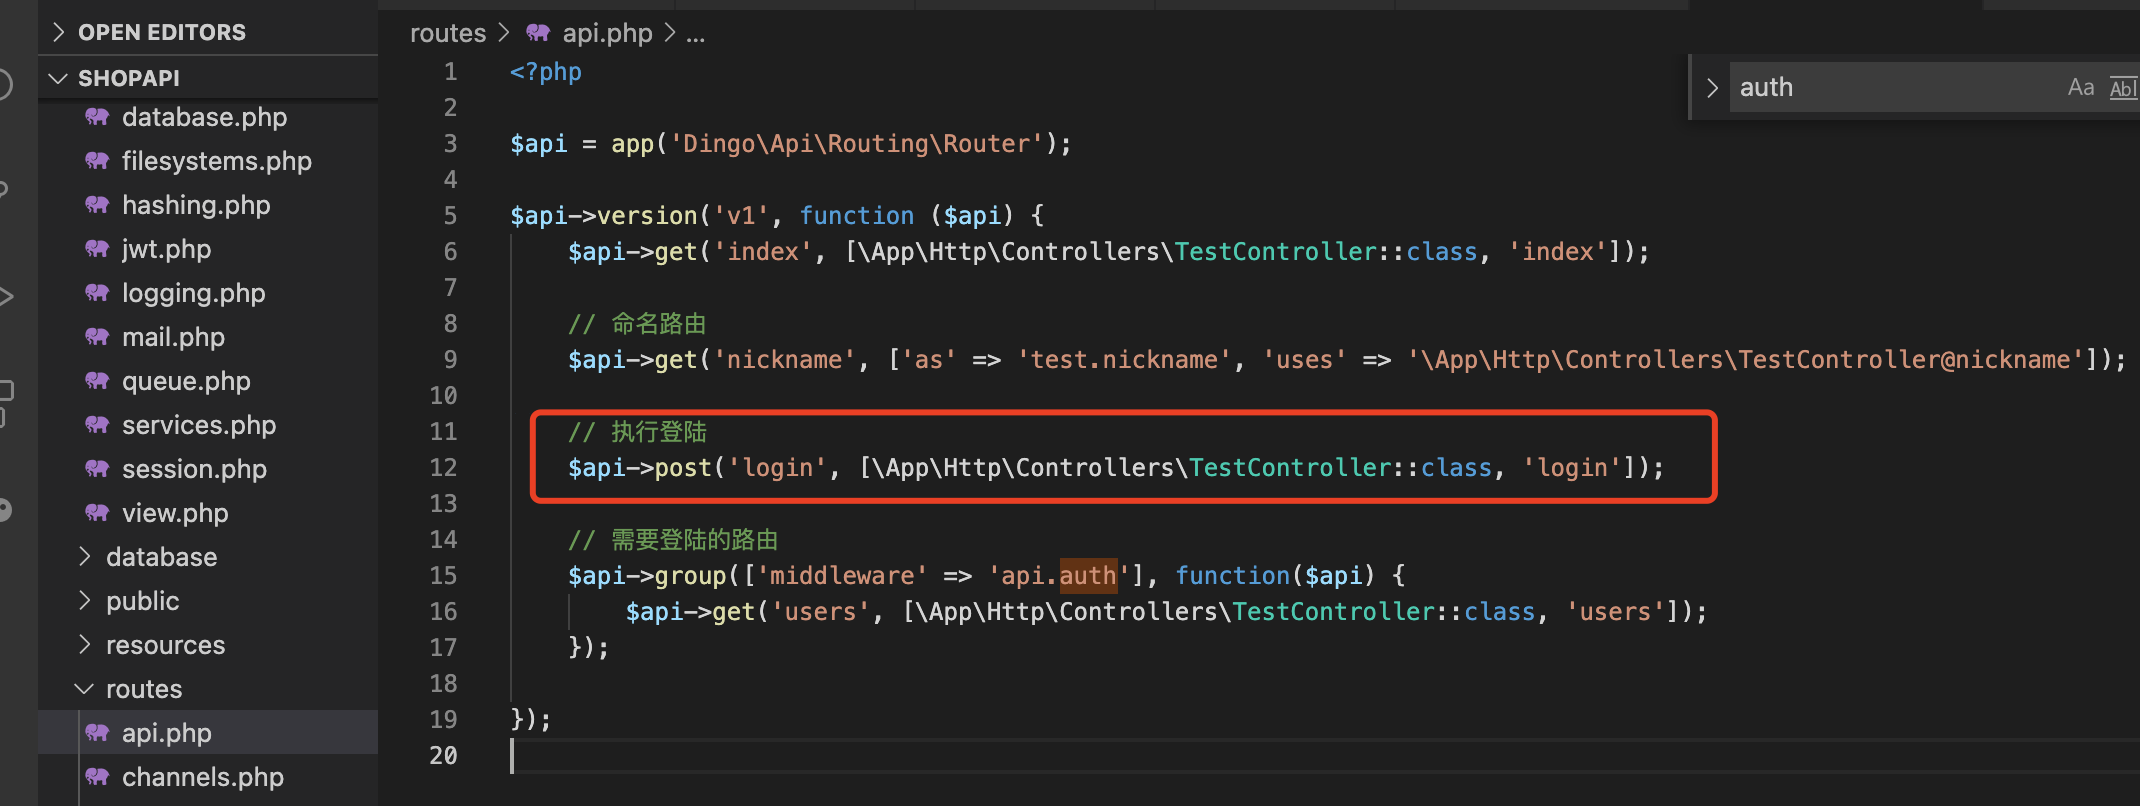Select api.php in the routes folder
Image resolution: width=2140 pixels, height=806 pixels.
click(208, 732)
